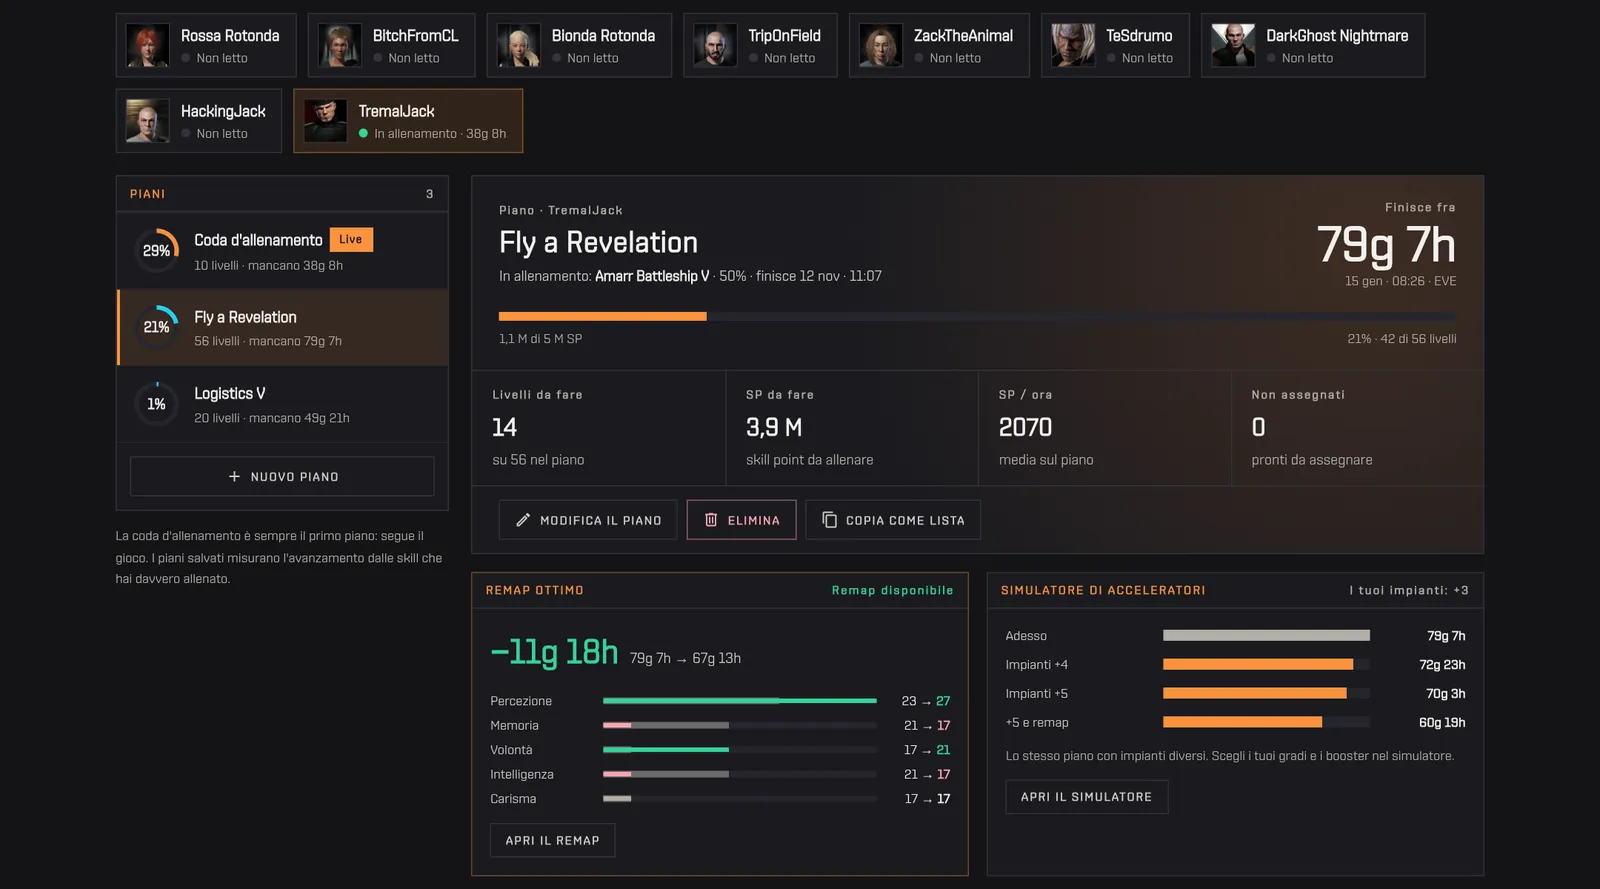Click TeSdrumo portrait avatar
This screenshot has height=889, width=1600.
tap(1073, 46)
